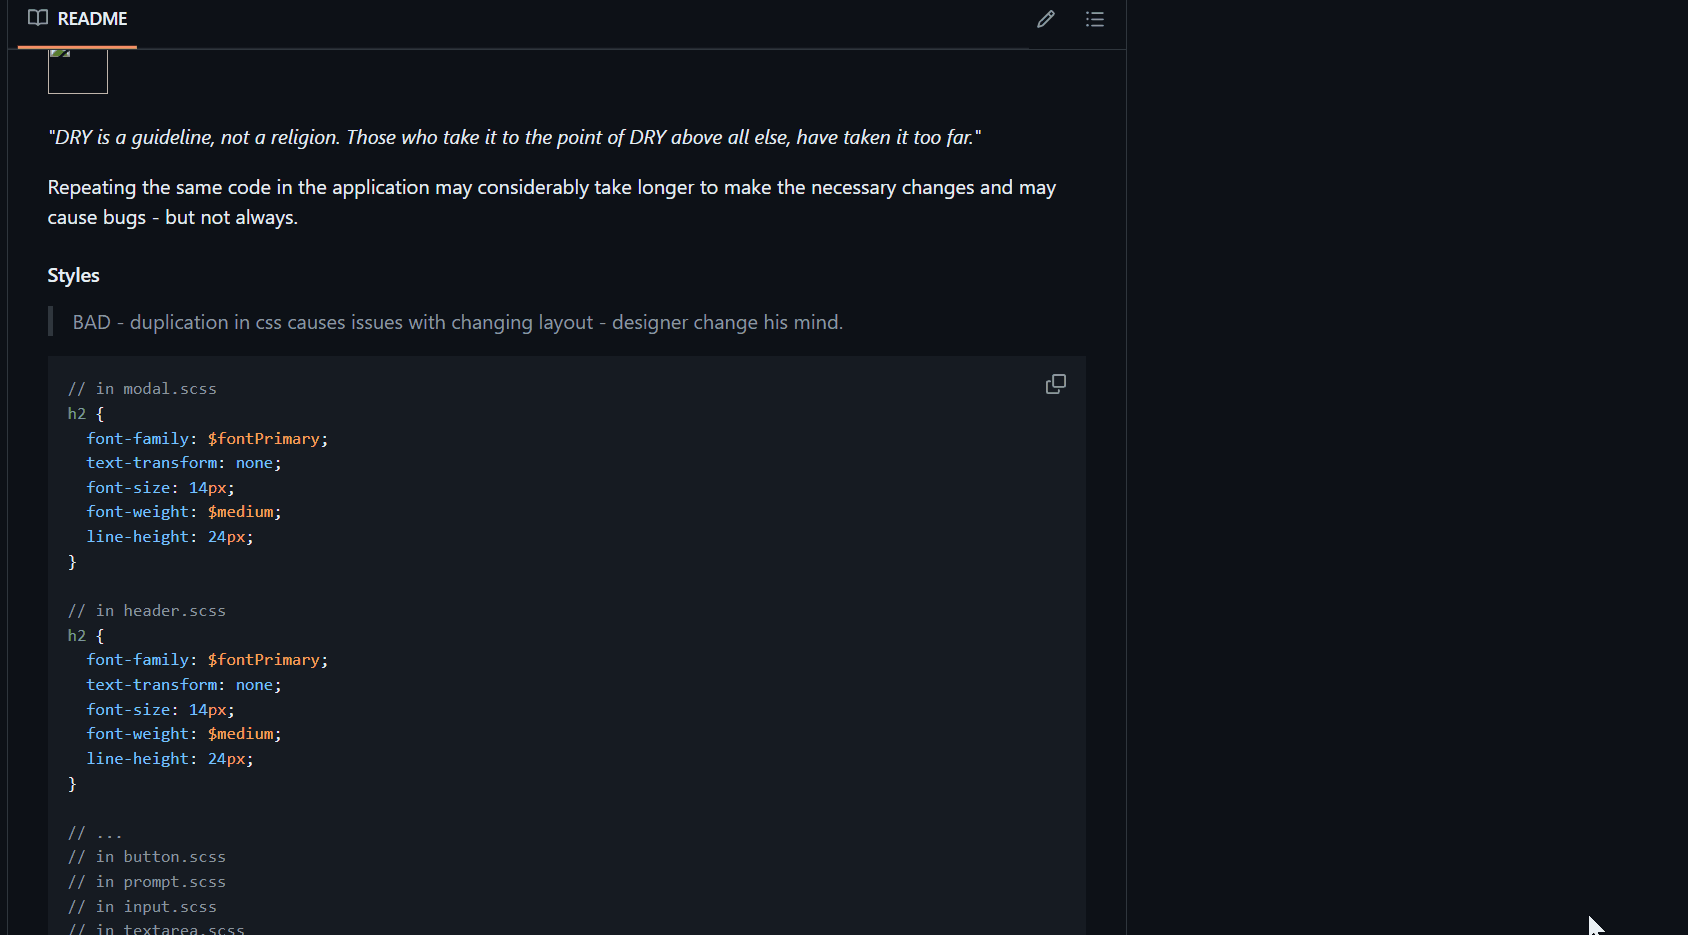This screenshot has height=935, width=1688.
Task: Click the second $fontPrimary variable in header block
Action: coord(264,660)
